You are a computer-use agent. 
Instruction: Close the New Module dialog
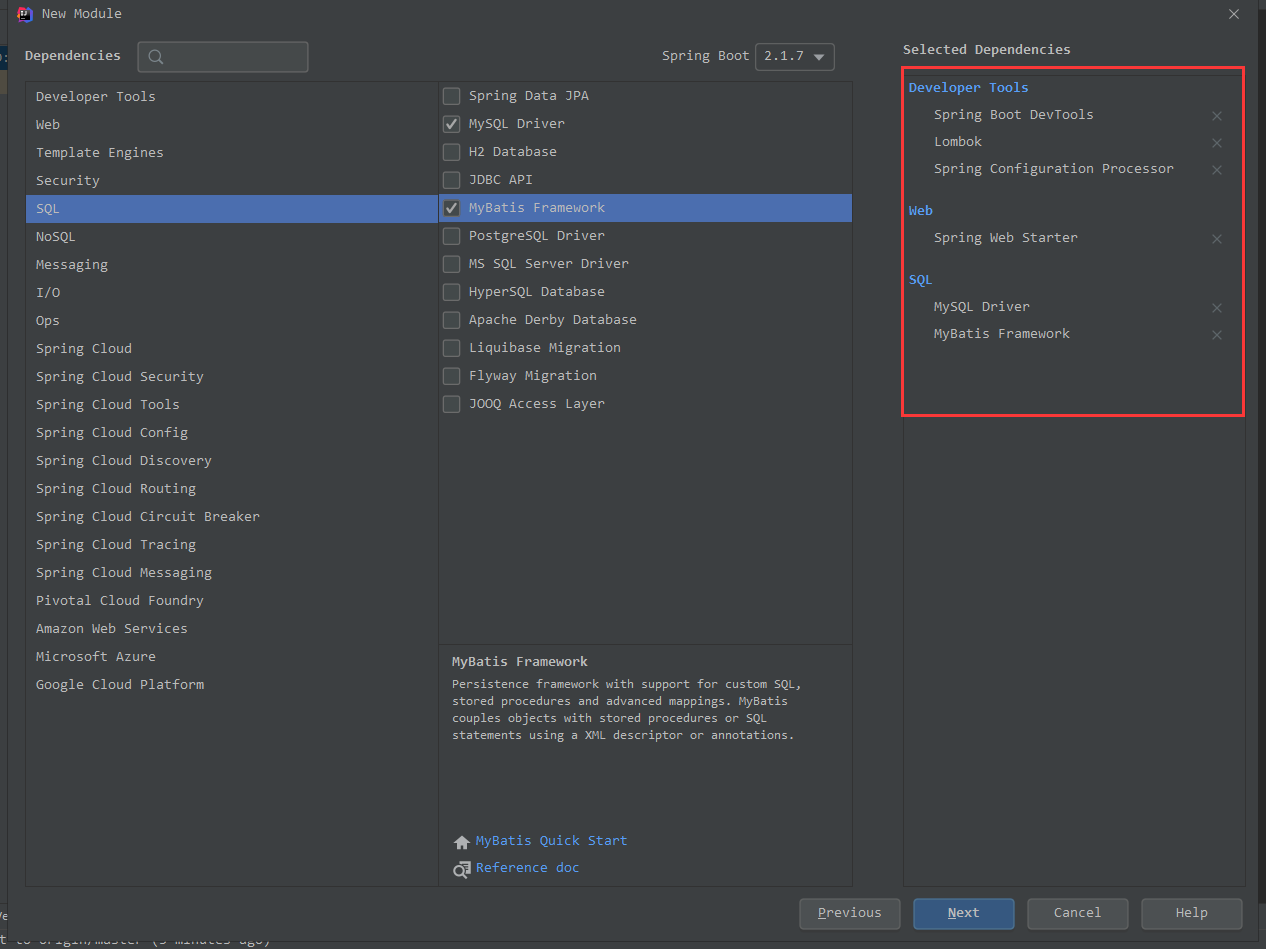[x=1233, y=14]
